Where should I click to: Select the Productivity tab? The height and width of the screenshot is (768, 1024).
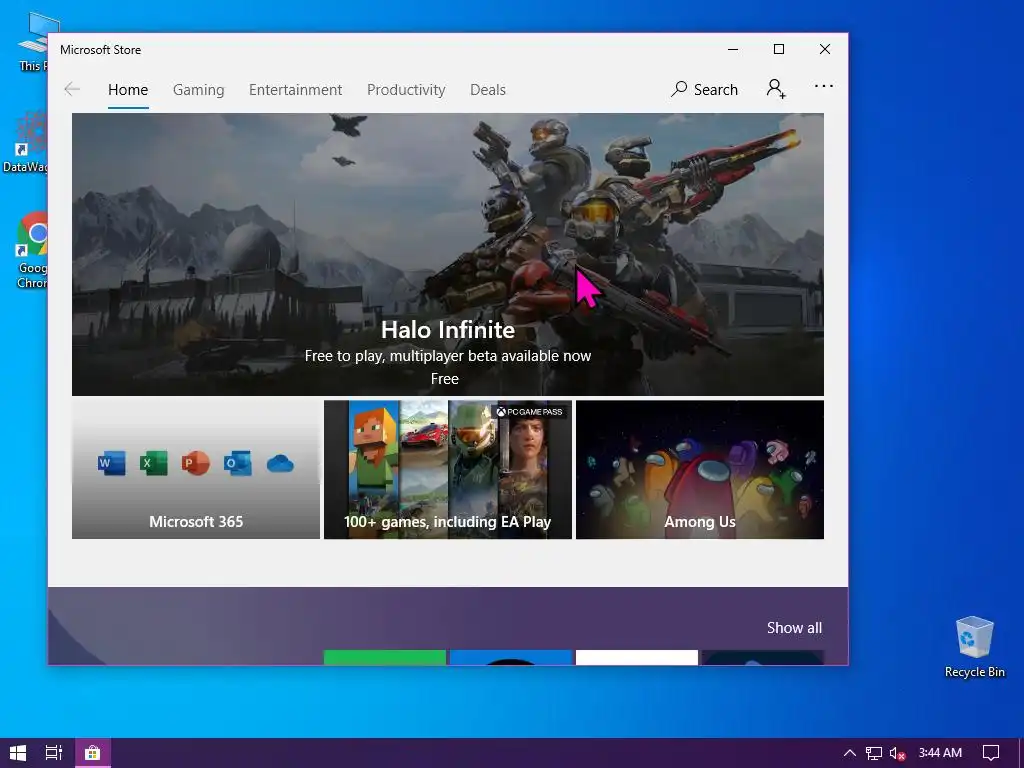click(406, 89)
